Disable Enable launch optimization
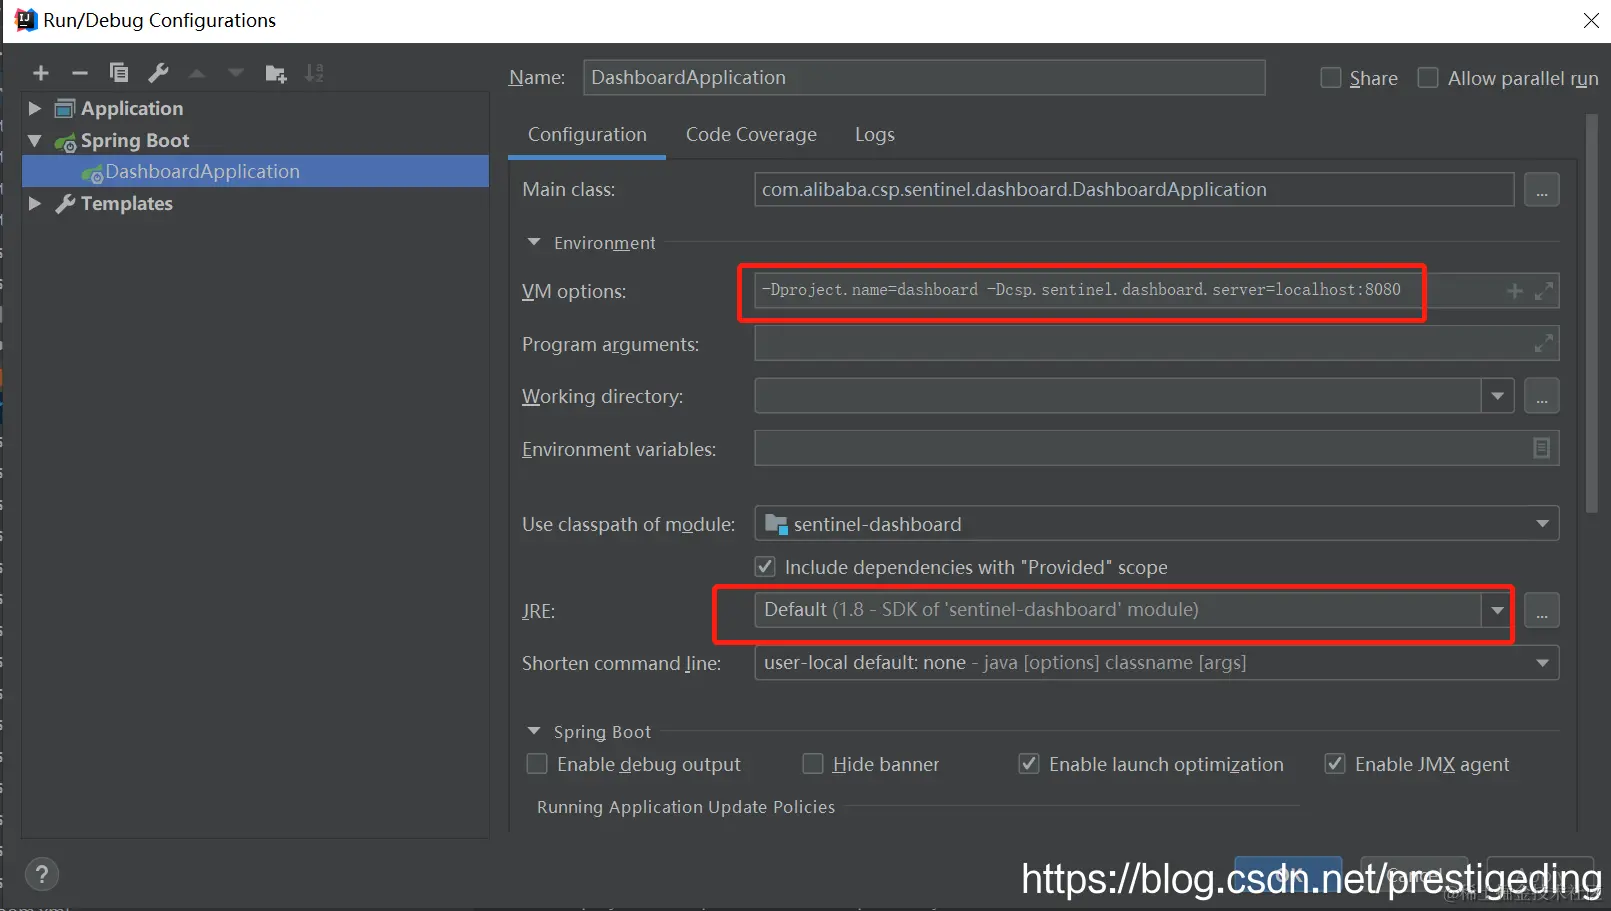 (x=1028, y=764)
